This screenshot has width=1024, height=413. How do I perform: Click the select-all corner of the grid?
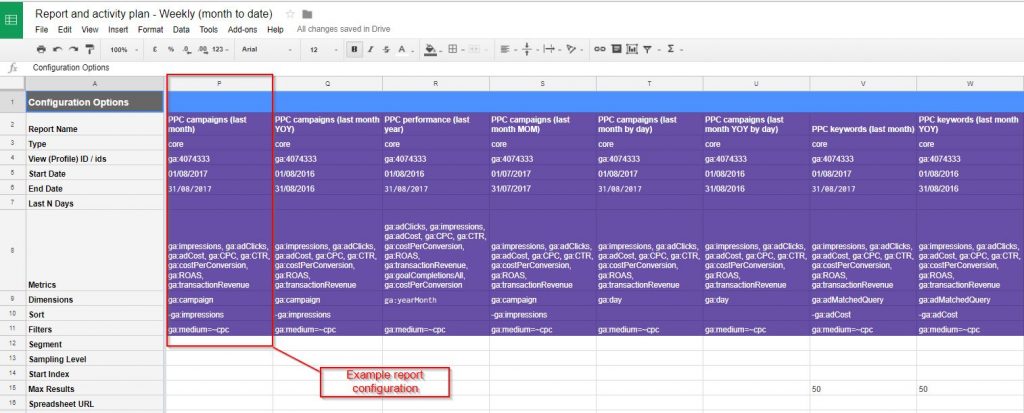pos(12,84)
